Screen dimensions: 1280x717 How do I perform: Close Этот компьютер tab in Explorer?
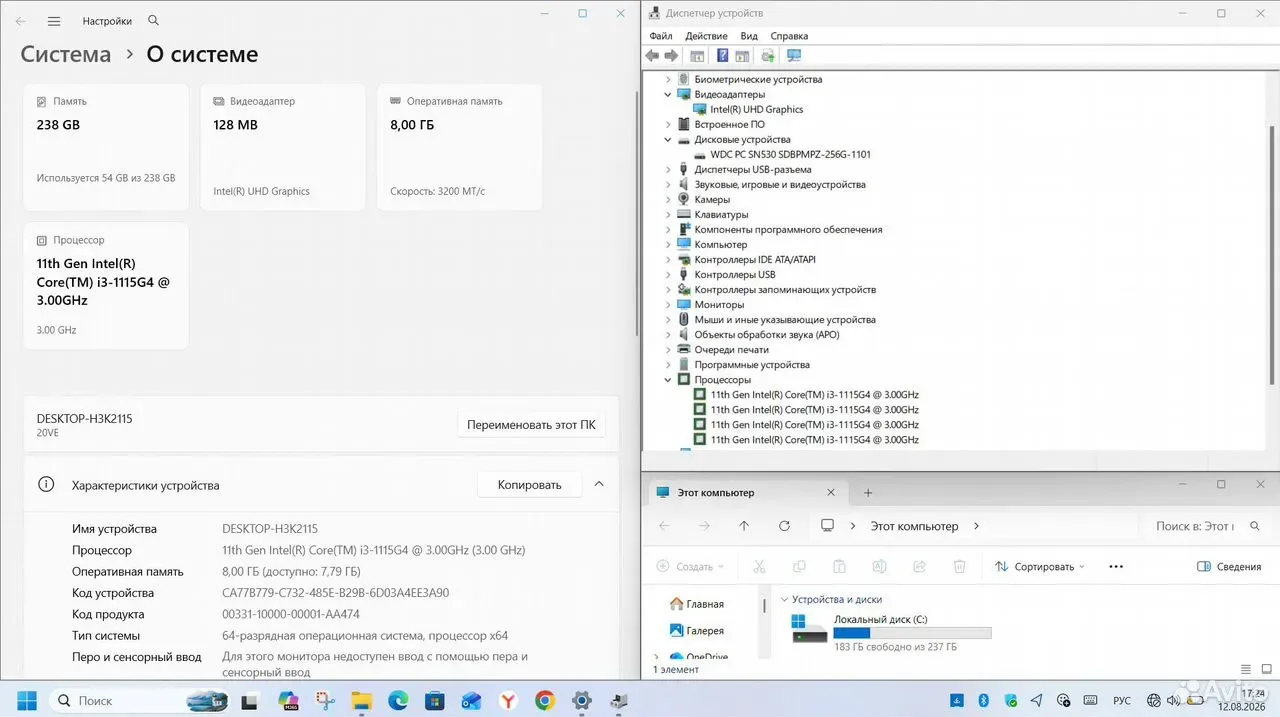tap(831, 492)
